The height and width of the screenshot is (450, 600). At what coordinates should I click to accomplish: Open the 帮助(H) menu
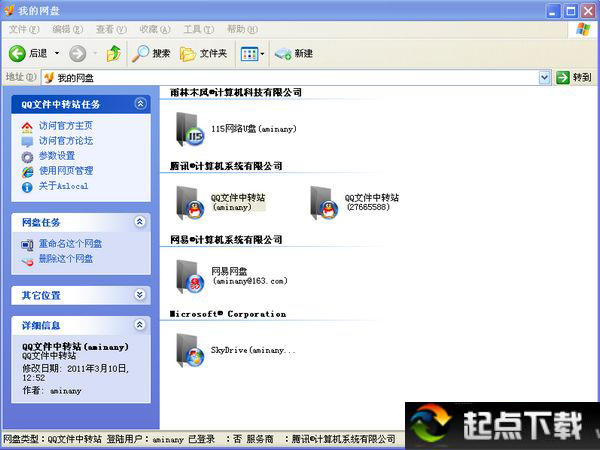click(242, 29)
